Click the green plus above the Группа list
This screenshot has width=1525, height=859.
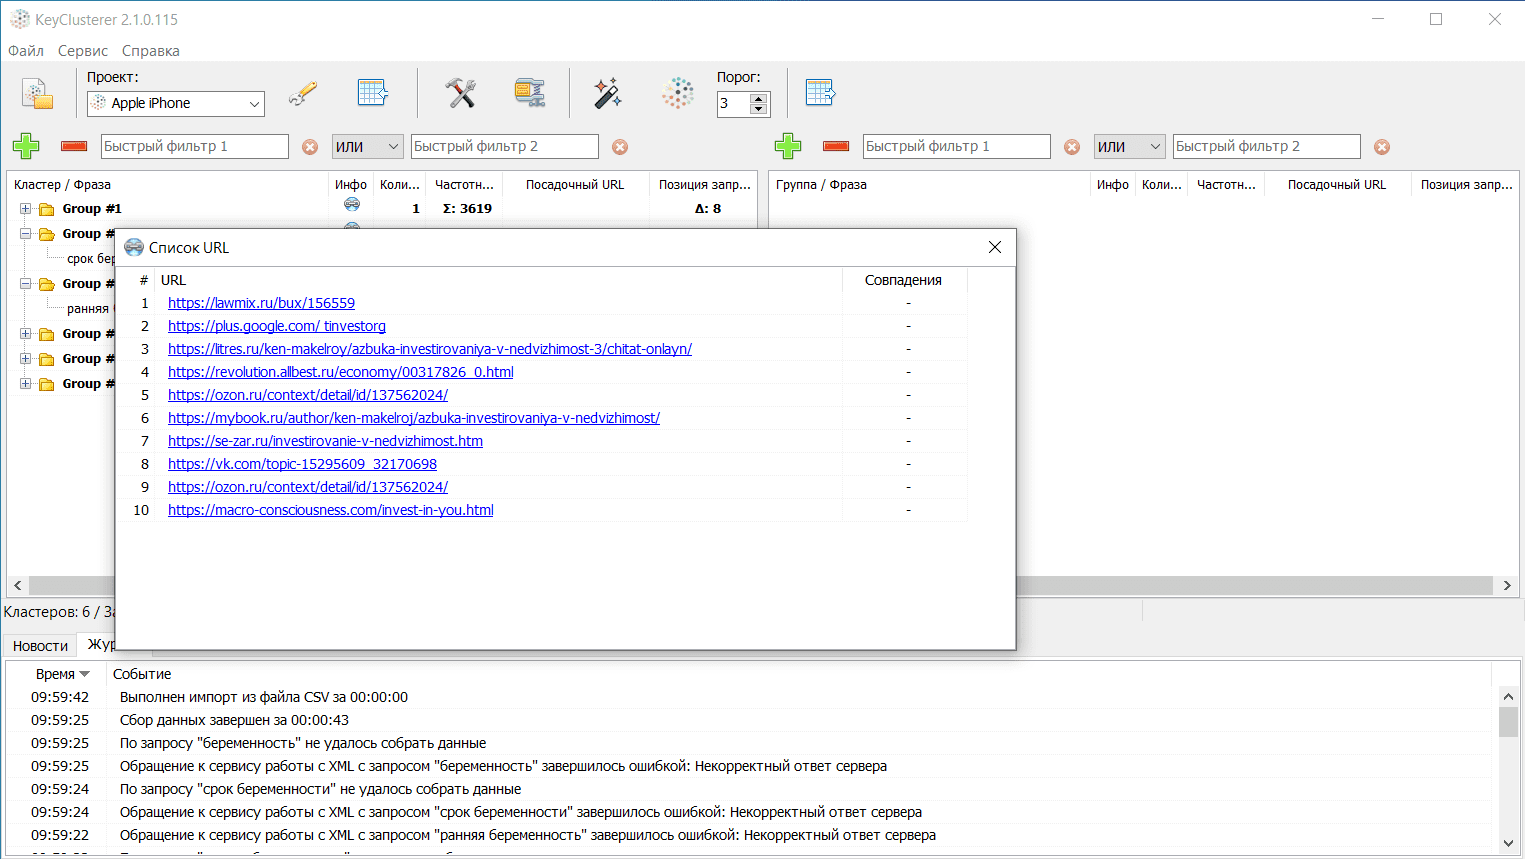788,146
